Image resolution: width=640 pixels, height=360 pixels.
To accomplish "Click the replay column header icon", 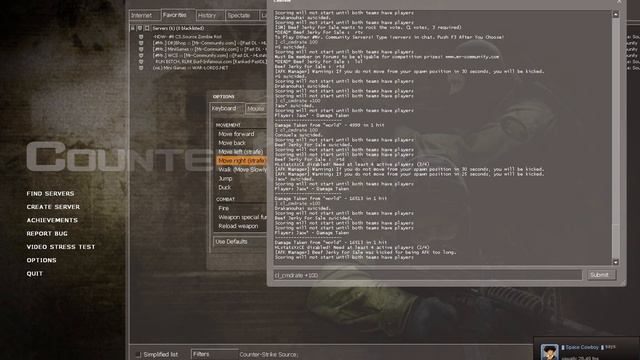I will coord(147,29).
